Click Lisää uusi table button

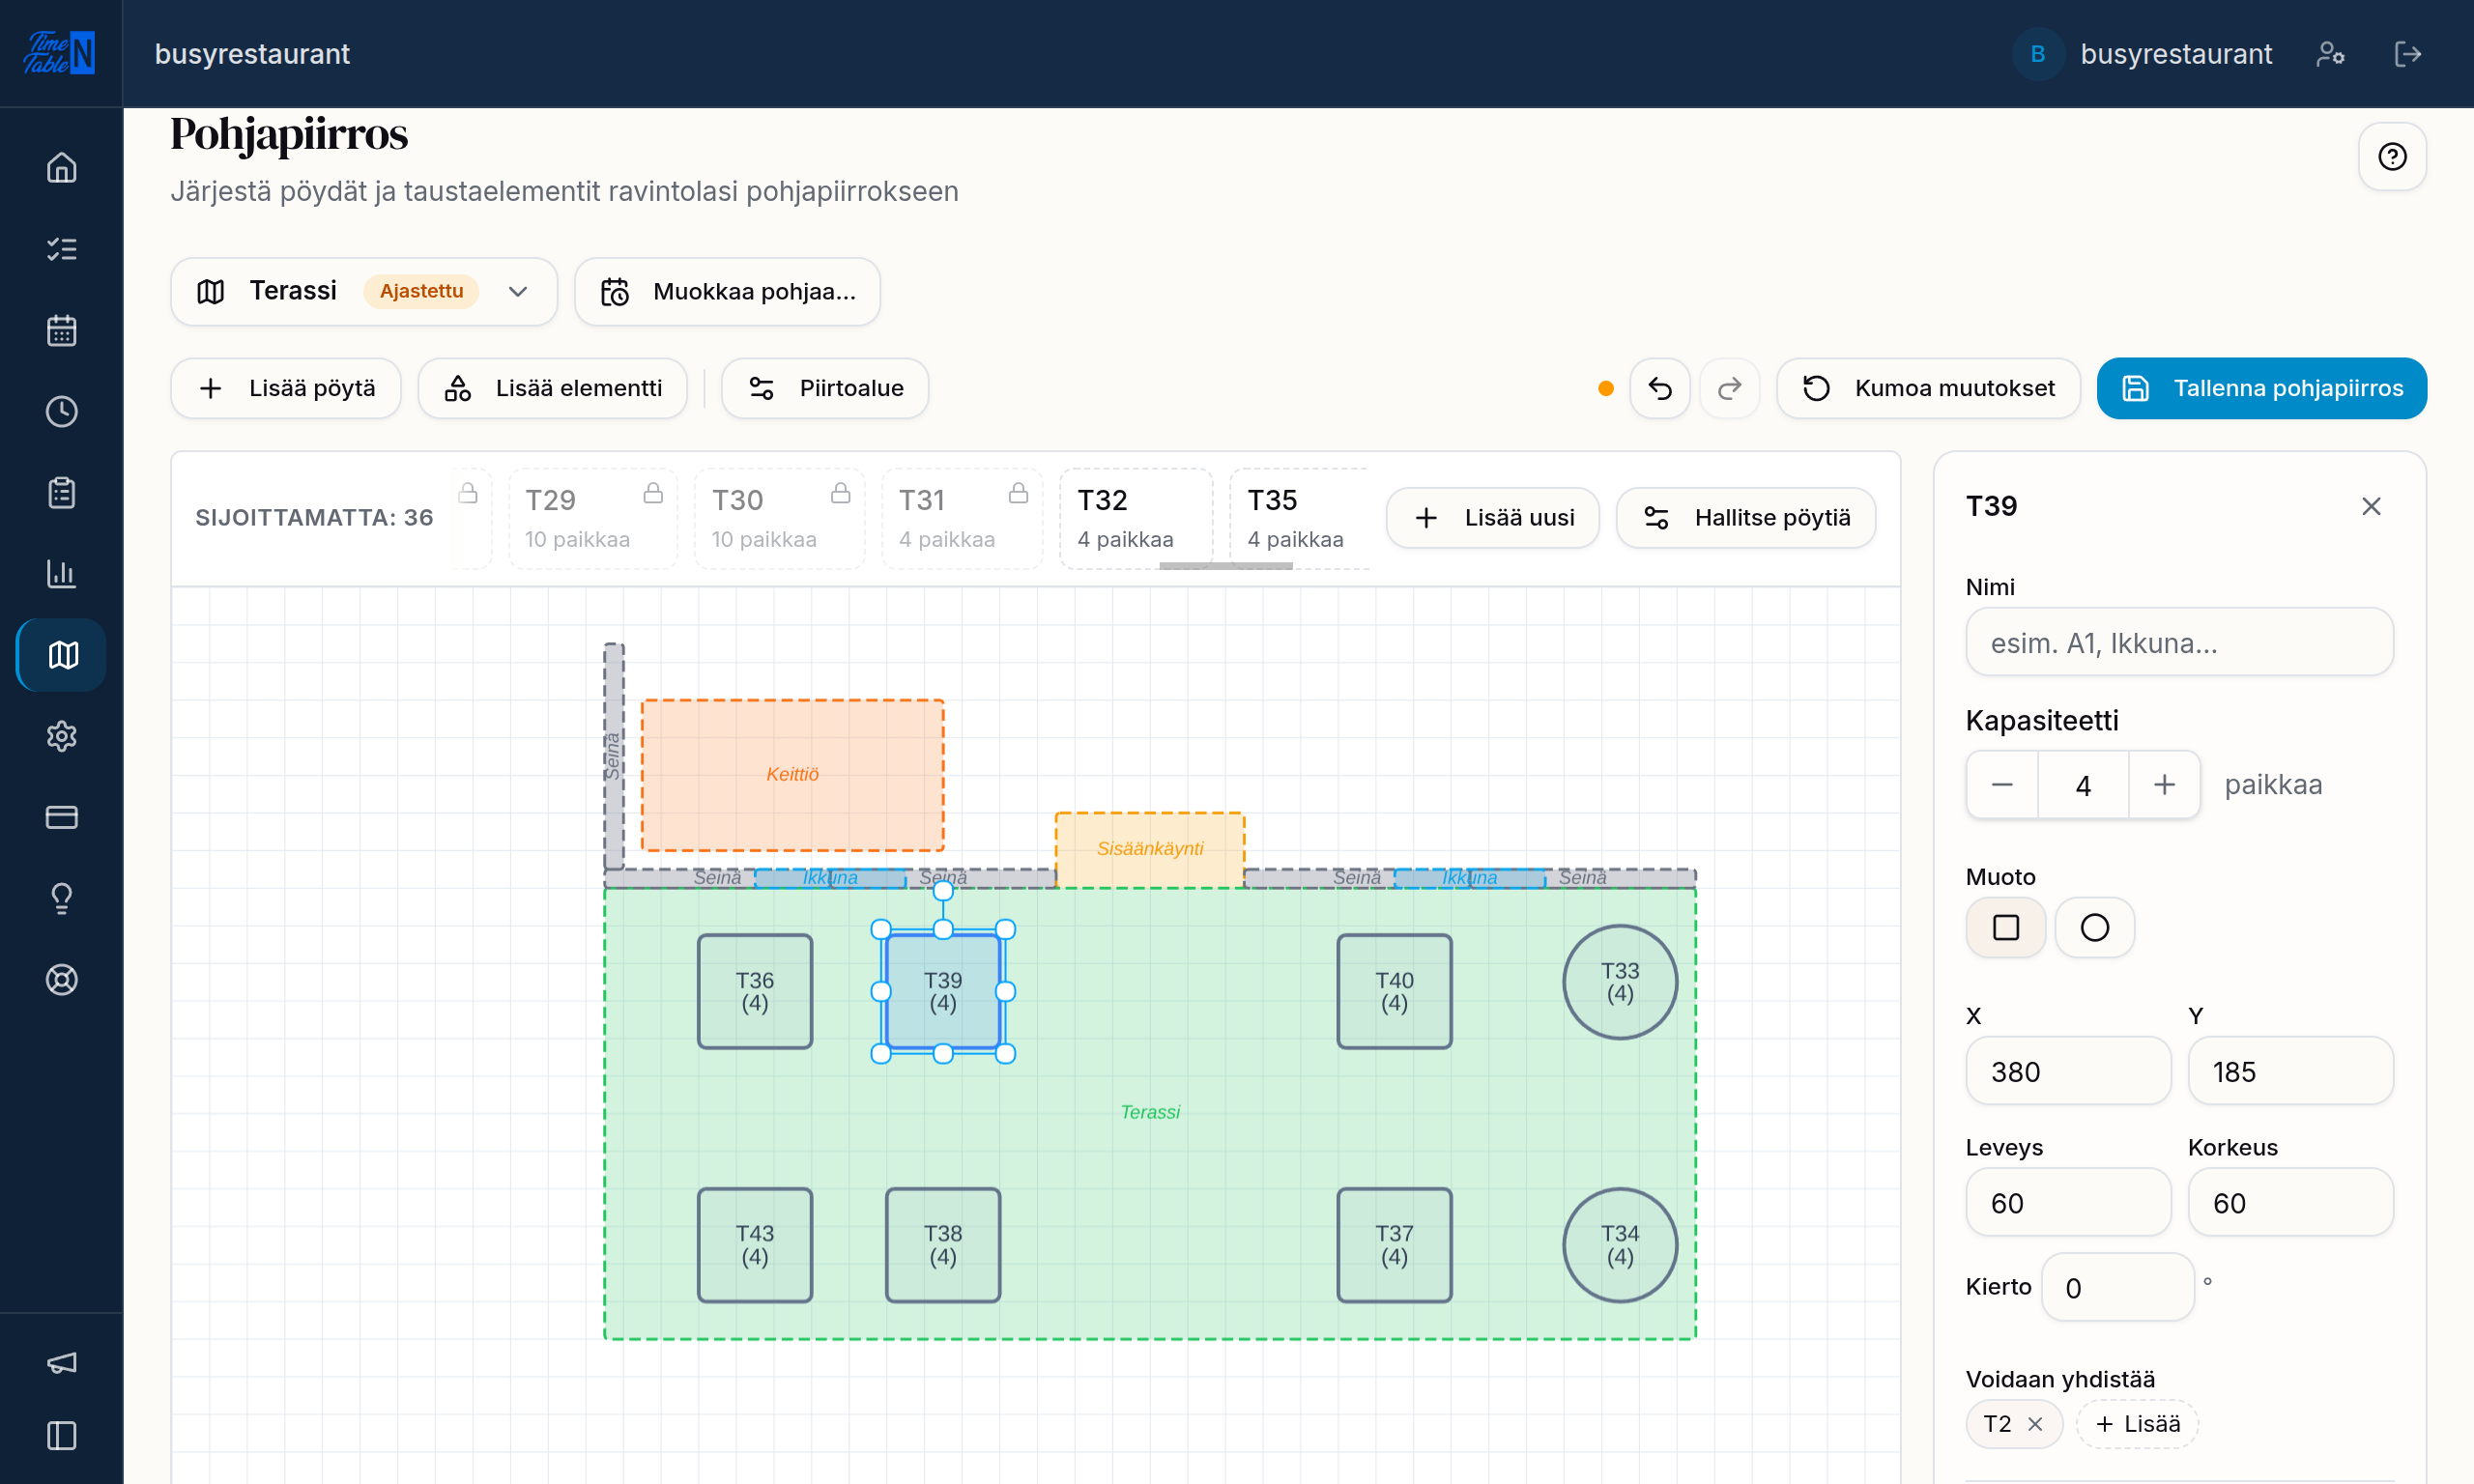point(1493,518)
